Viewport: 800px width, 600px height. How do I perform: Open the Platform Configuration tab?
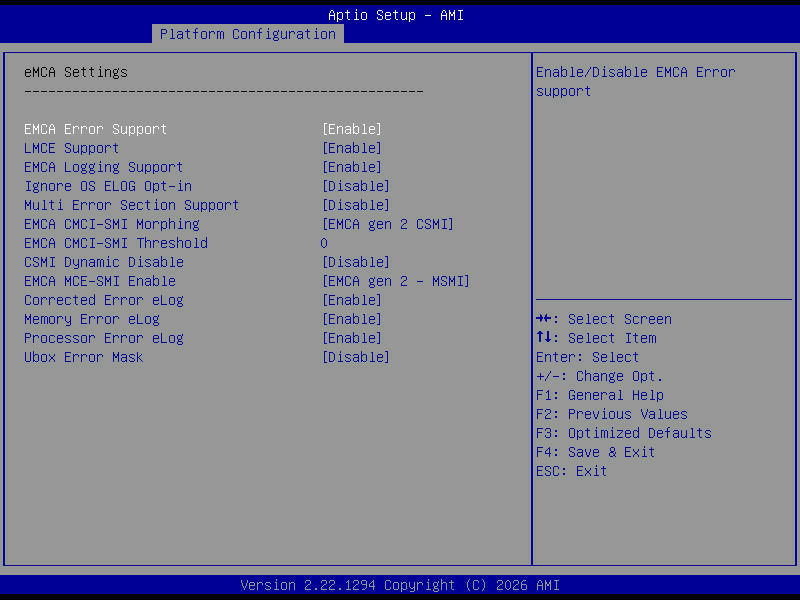(248, 34)
